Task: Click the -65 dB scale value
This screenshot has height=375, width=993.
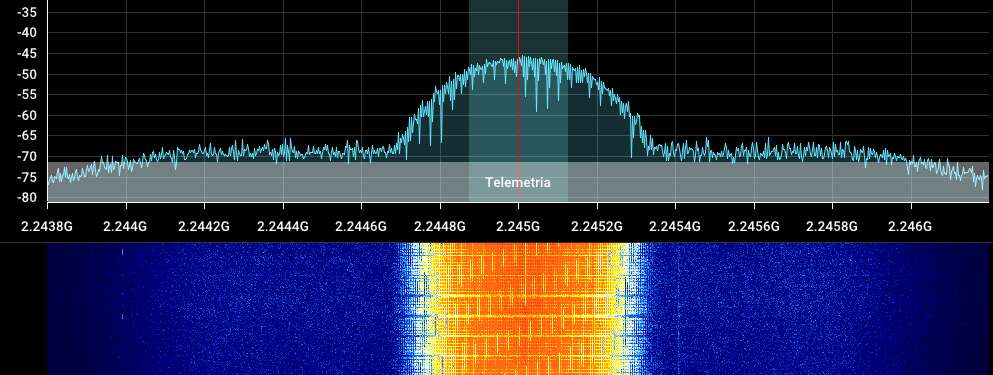Action: [27, 136]
